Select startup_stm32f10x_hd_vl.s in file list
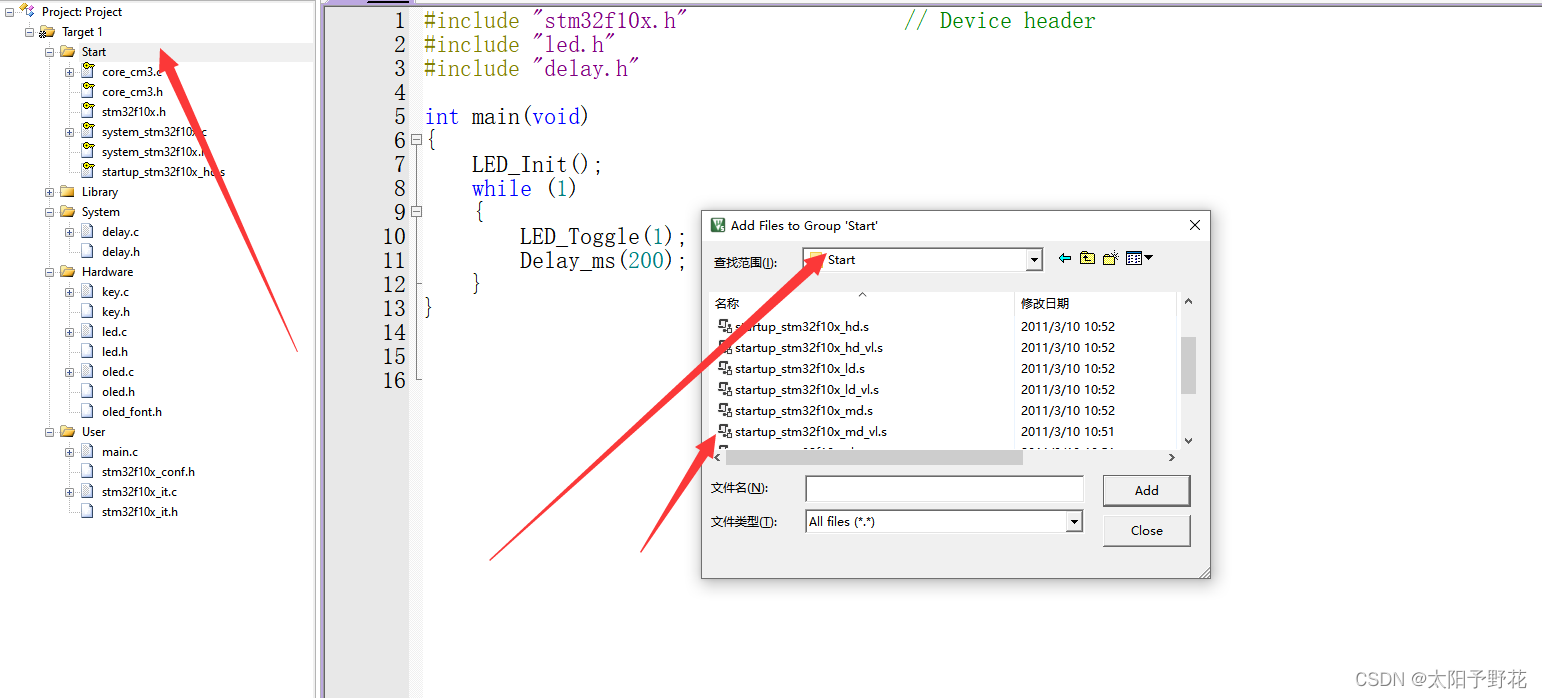1542x698 pixels. coord(809,347)
